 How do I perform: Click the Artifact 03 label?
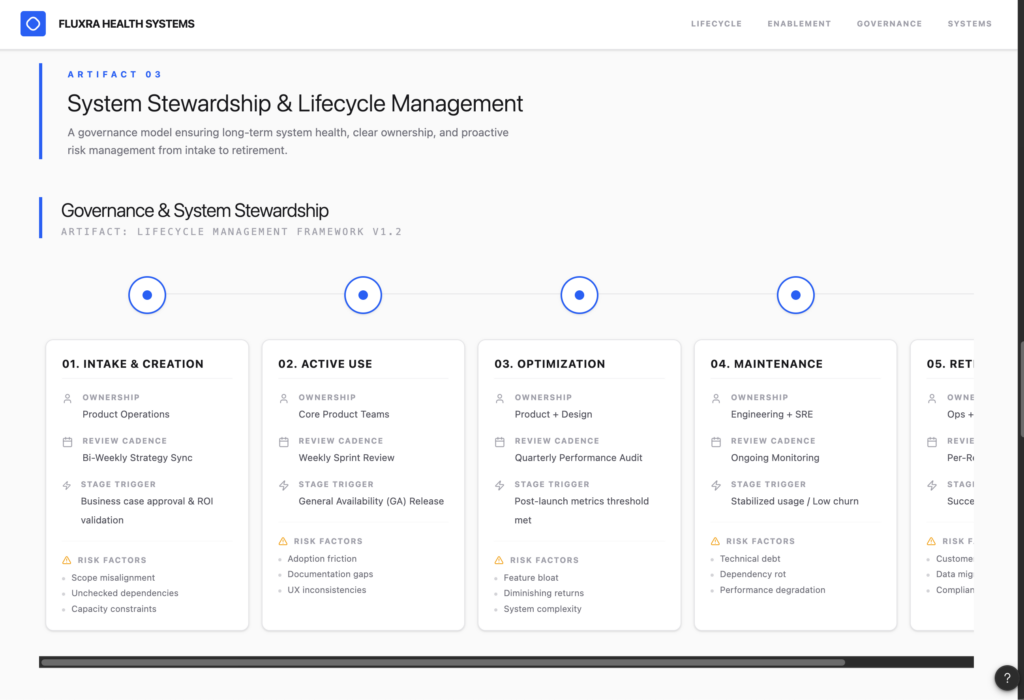[x=115, y=74]
